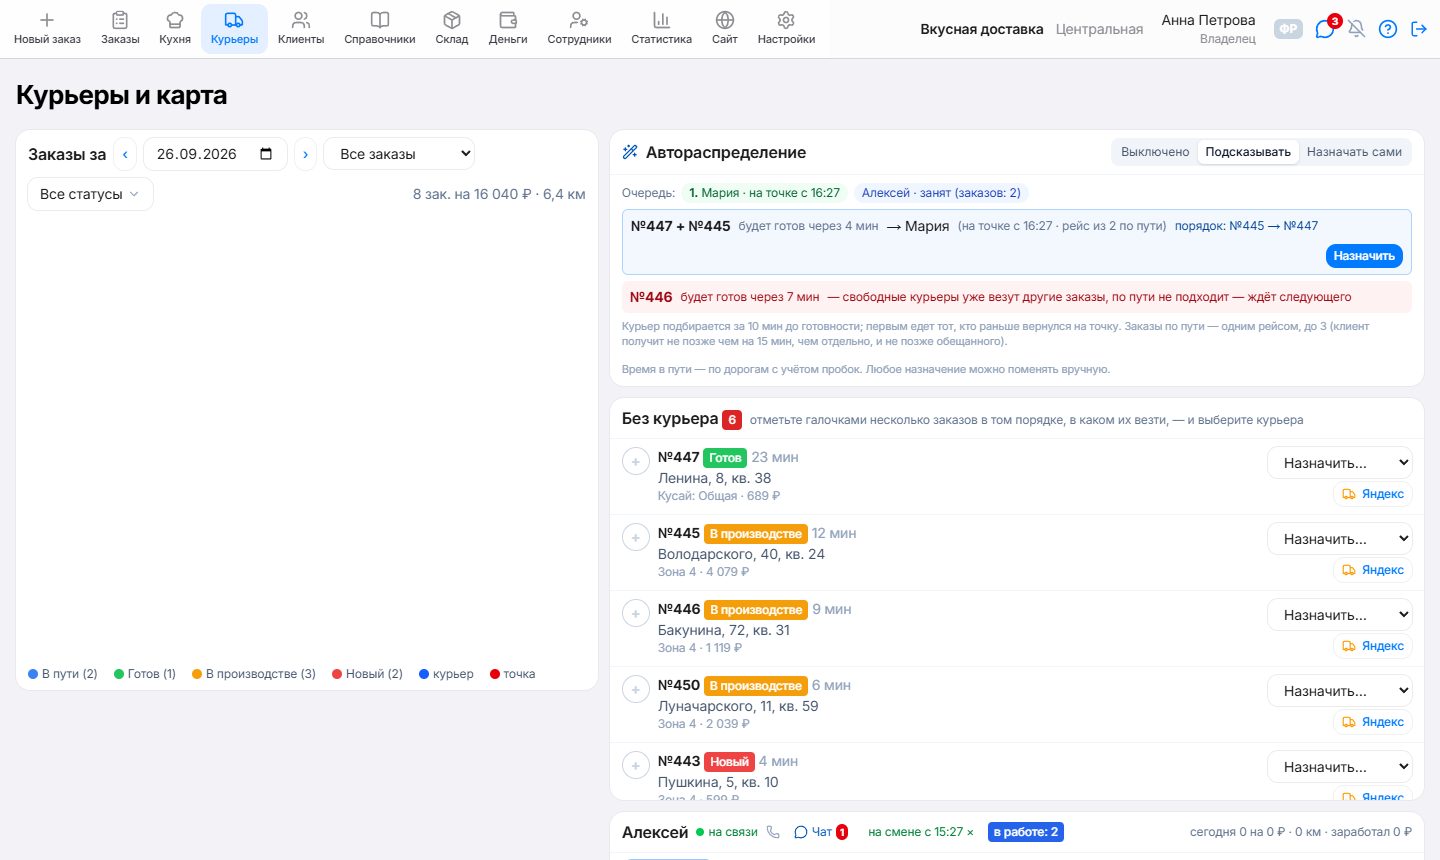Screen dimensions: 1440x860
Task: Click the в работе: 2 badge
Action: pos(1026,832)
